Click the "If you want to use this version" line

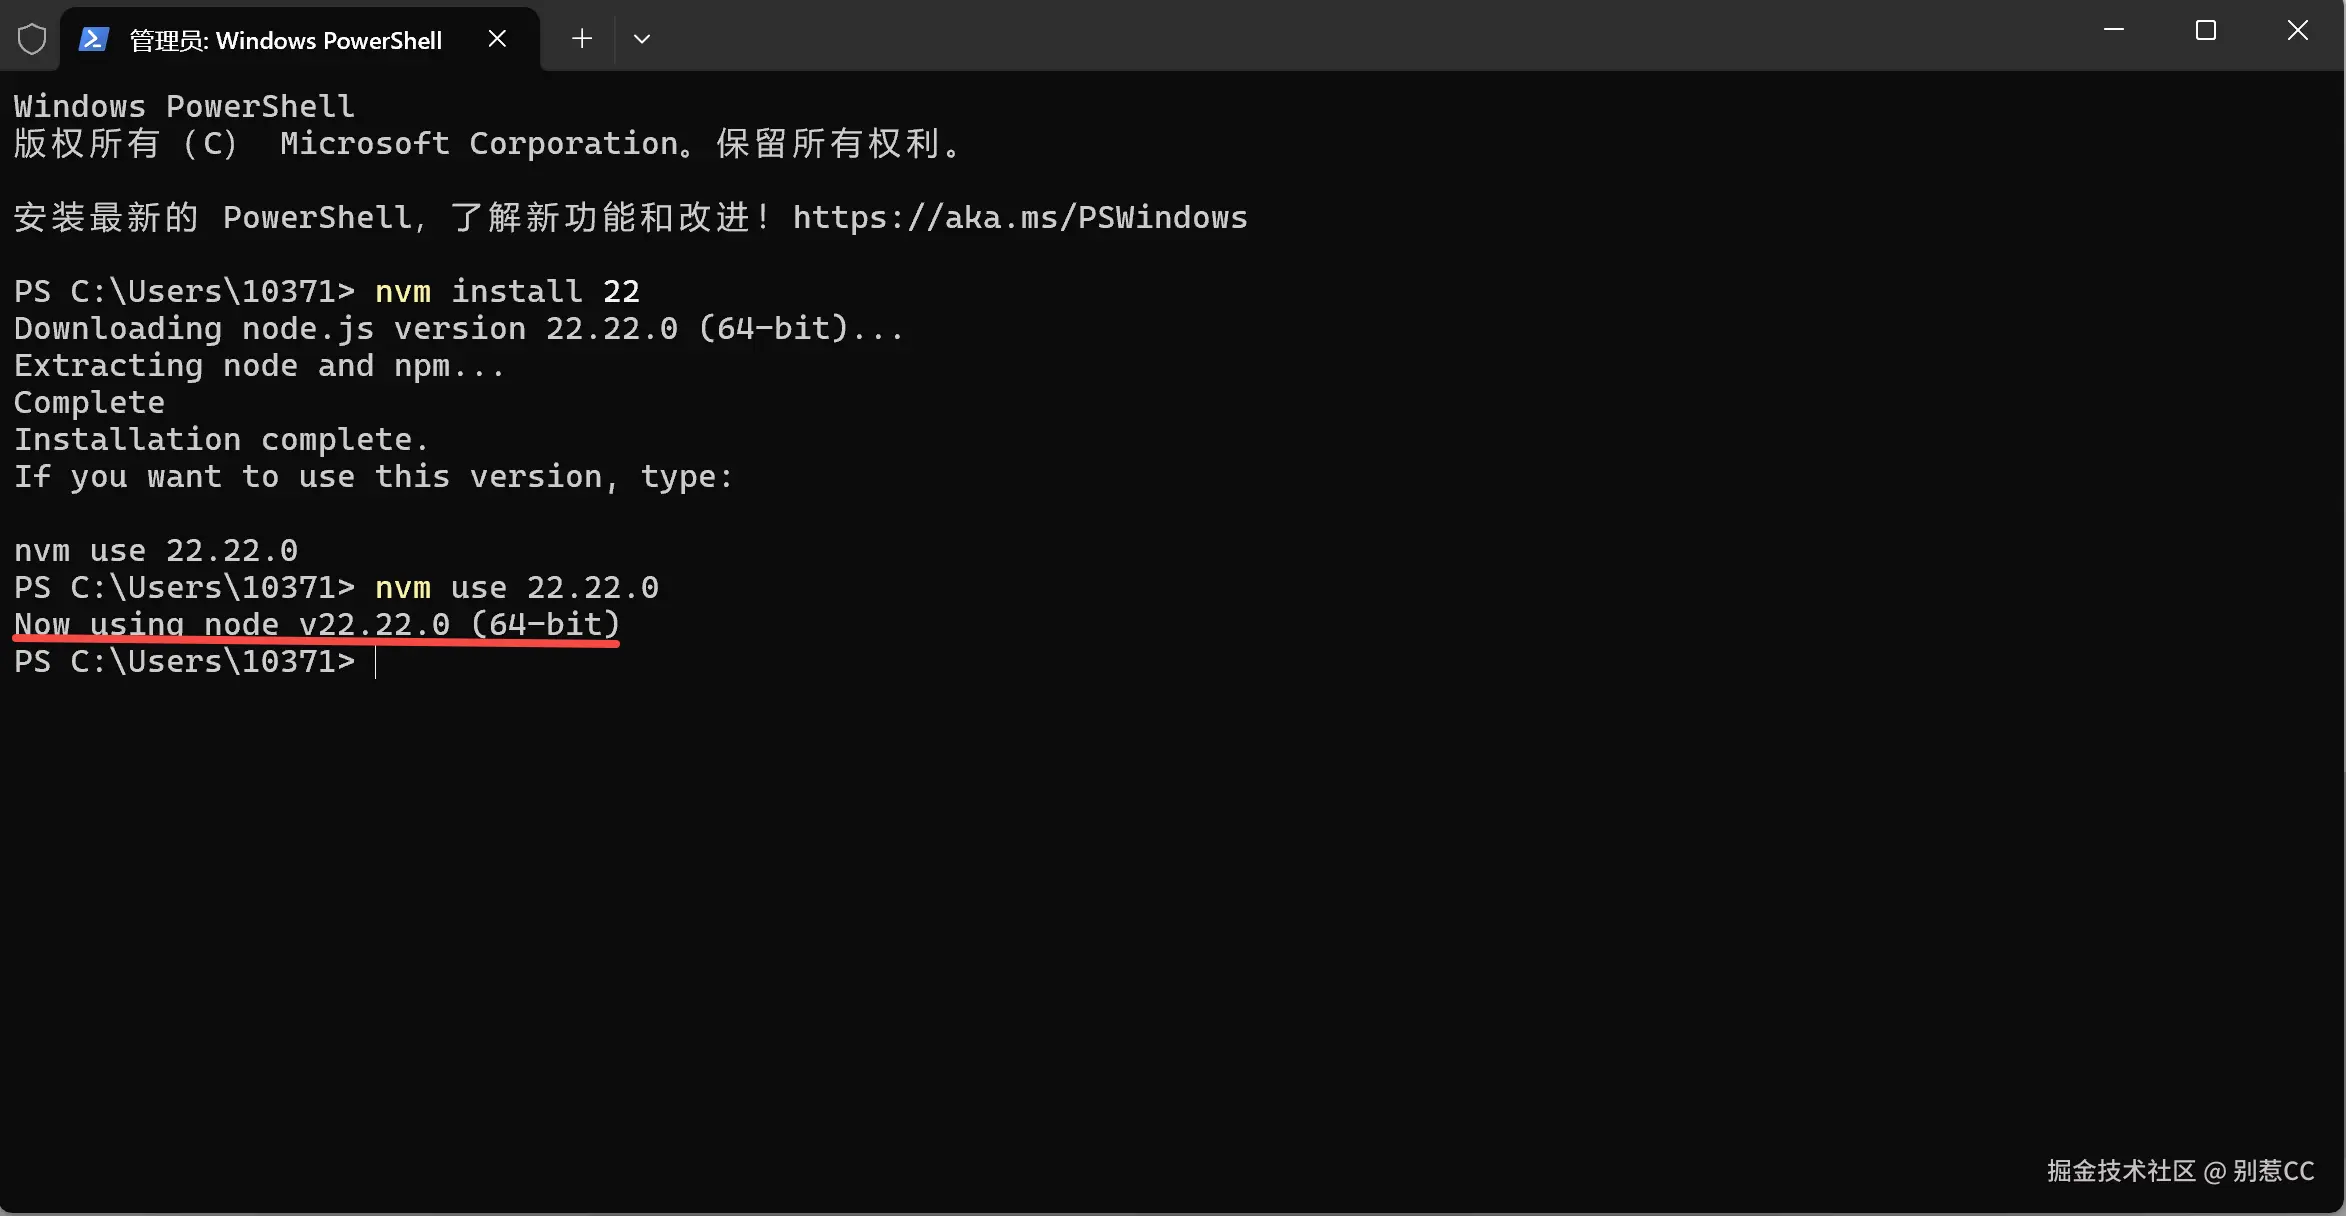click(x=373, y=477)
